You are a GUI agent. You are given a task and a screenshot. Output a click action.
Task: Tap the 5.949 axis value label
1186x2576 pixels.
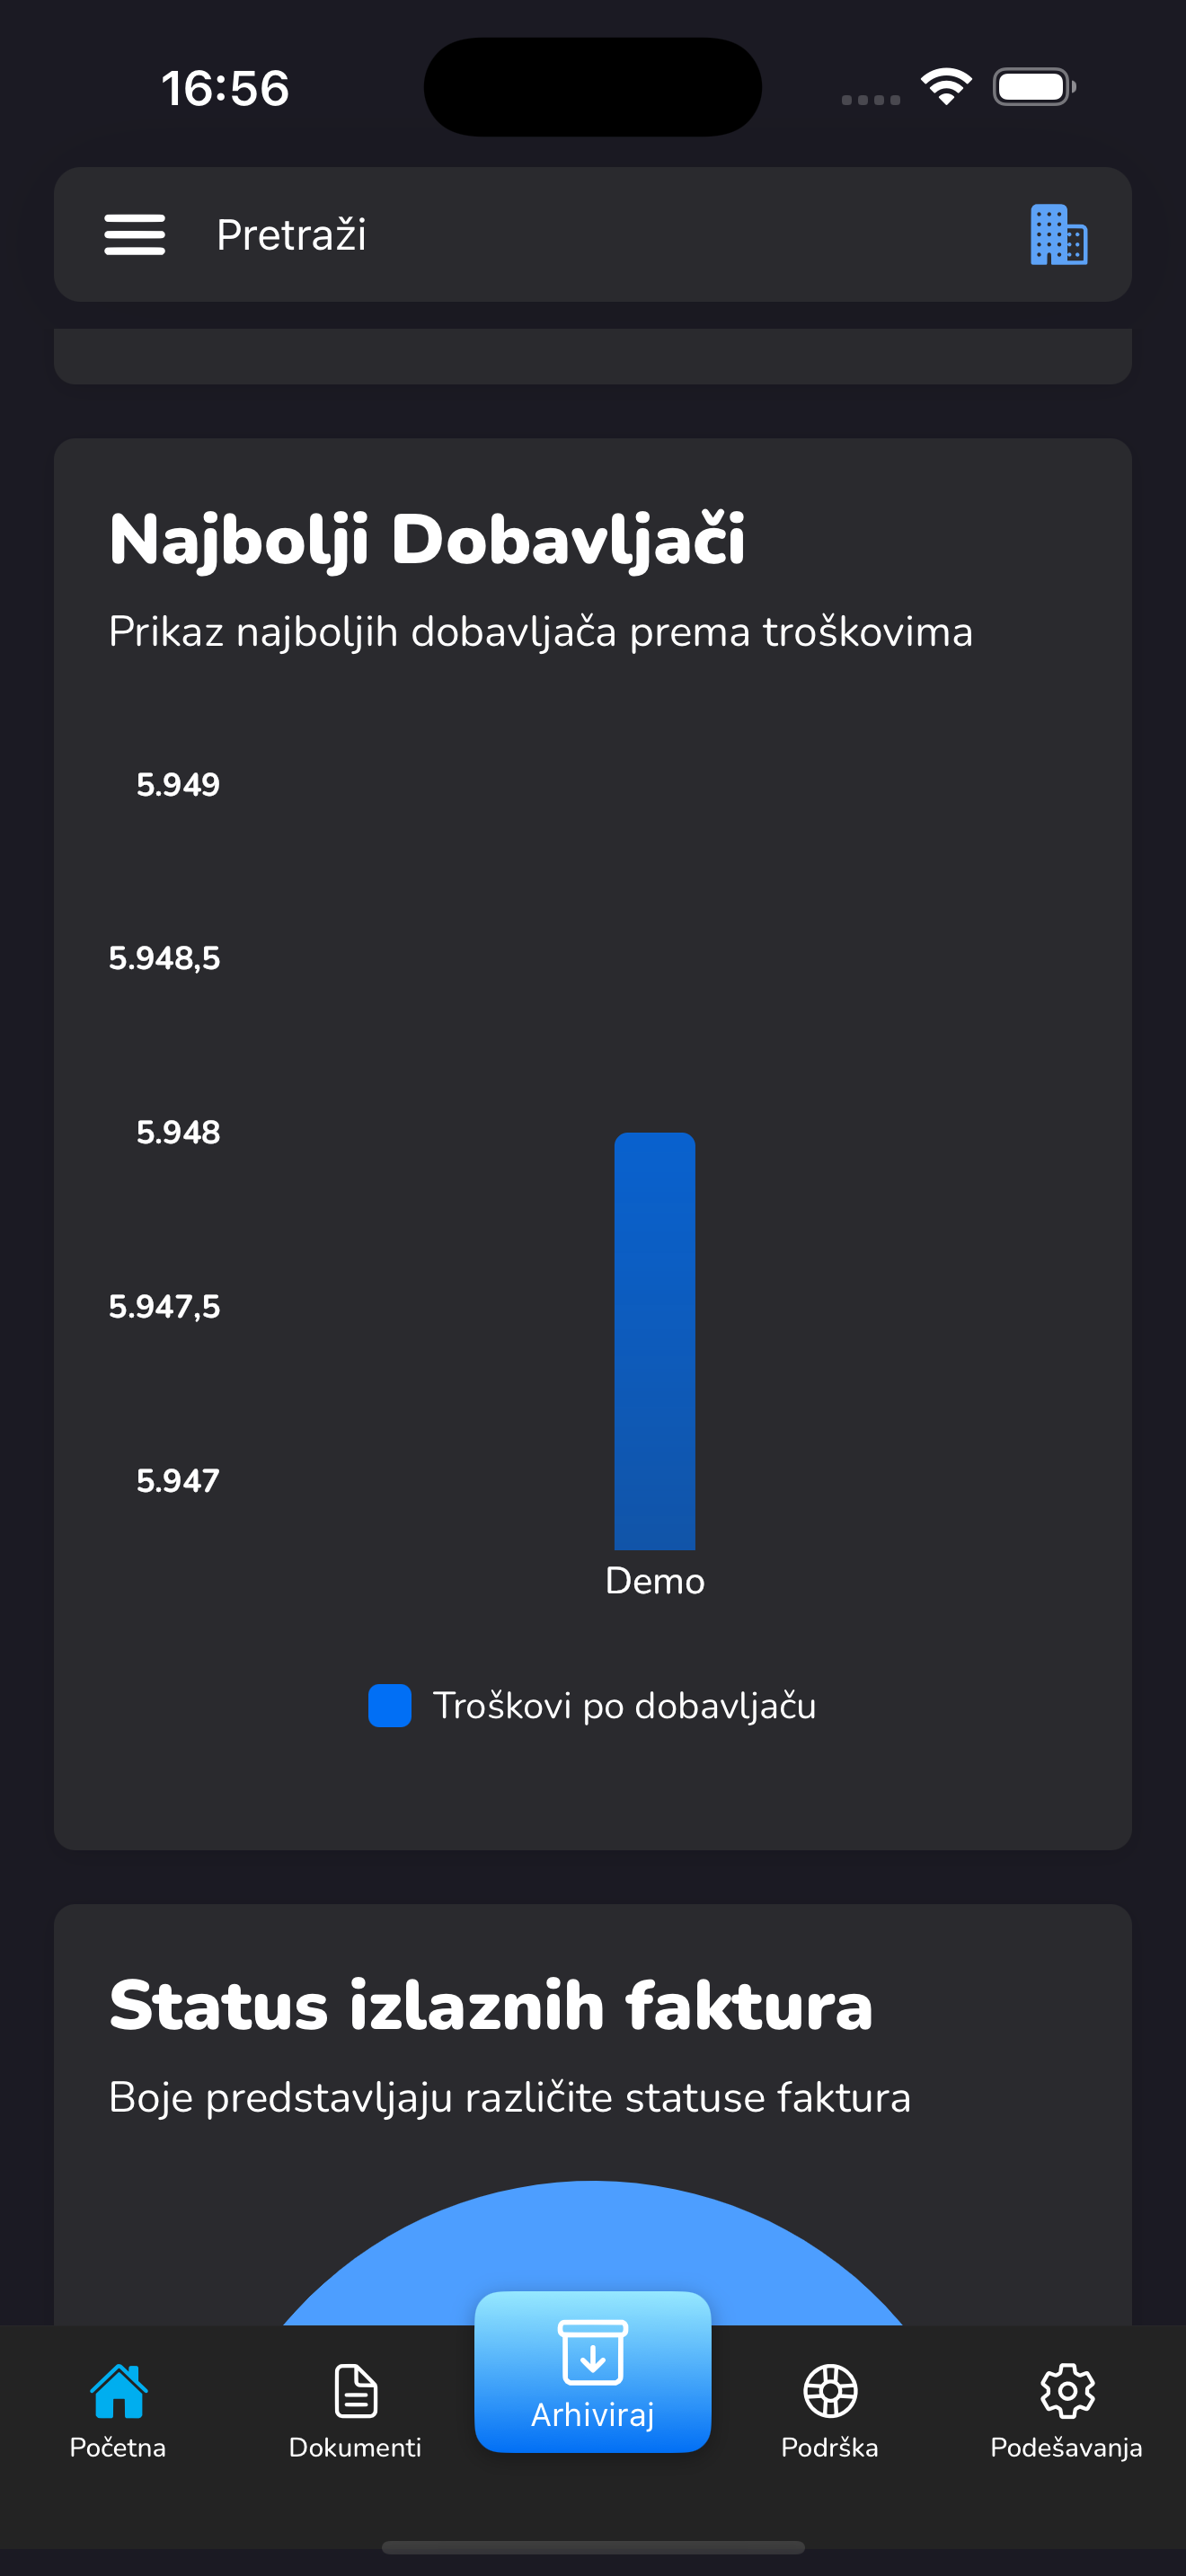point(178,785)
